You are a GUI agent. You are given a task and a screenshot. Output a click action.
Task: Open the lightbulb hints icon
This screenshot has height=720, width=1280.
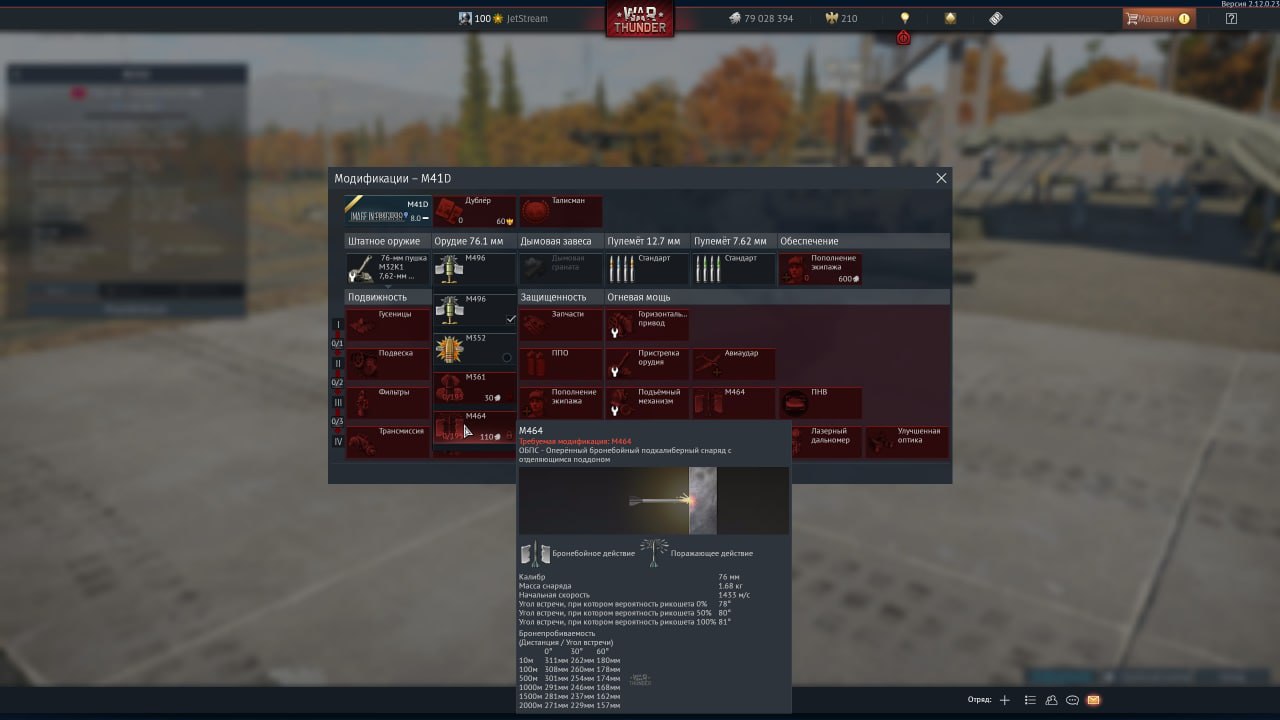point(905,18)
